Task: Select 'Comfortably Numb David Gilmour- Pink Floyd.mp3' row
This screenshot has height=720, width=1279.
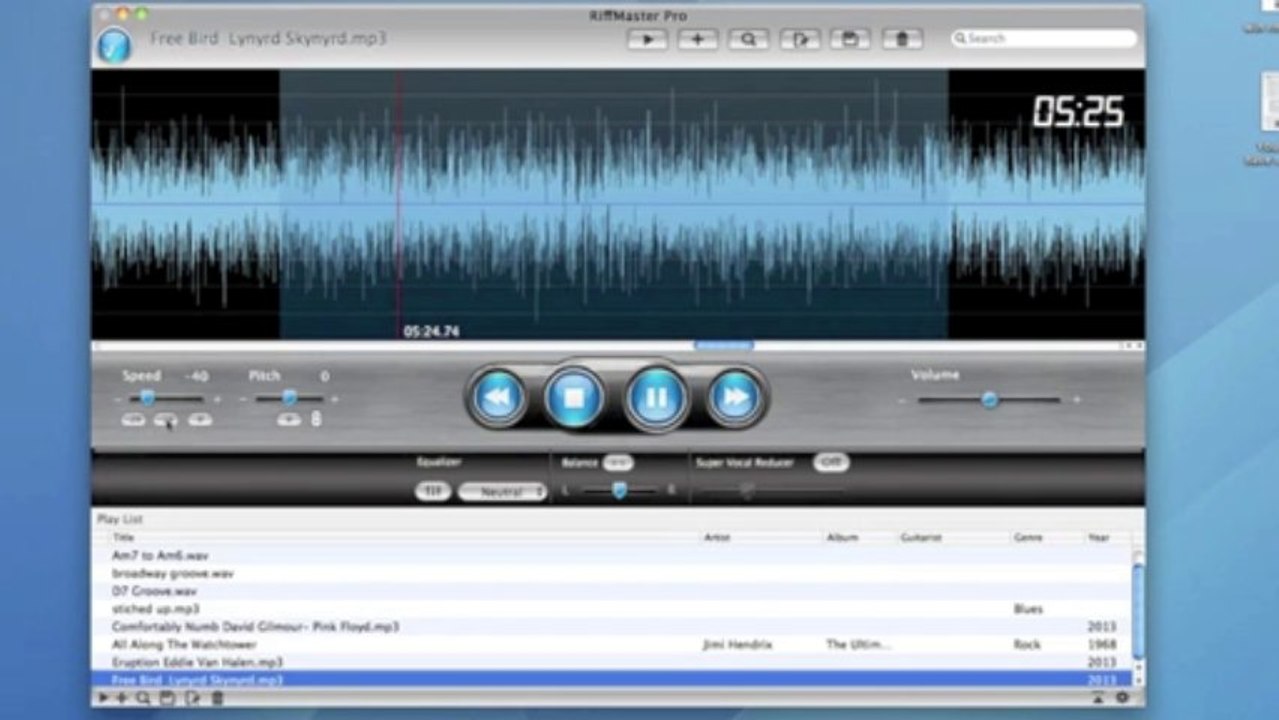Action: coord(612,626)
